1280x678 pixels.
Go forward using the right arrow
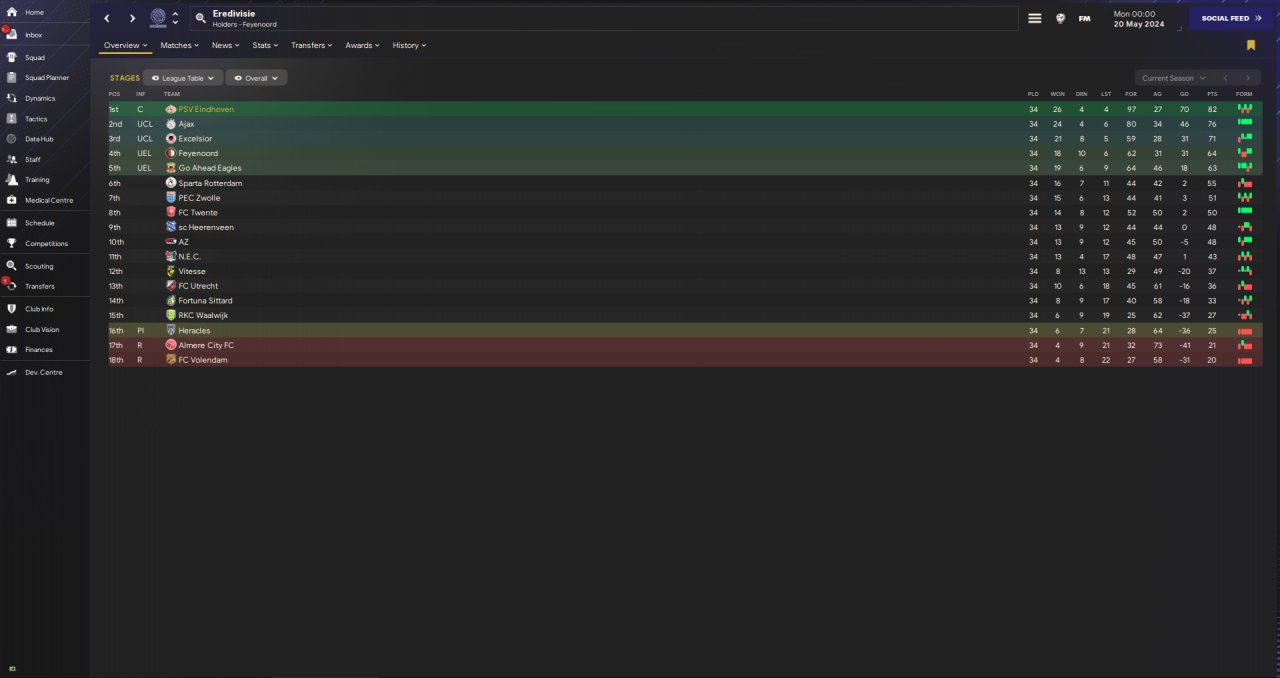point(132,18)
